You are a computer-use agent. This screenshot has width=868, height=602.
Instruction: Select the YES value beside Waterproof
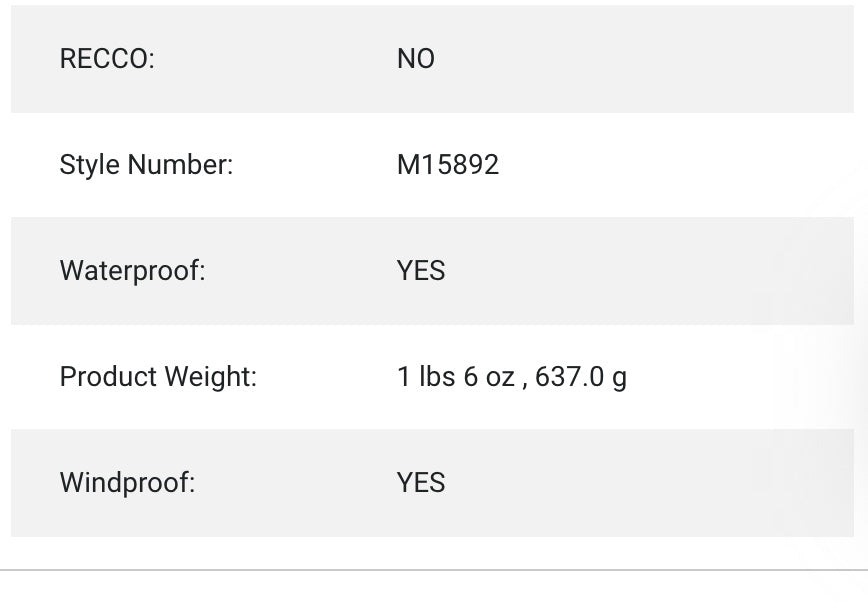click(420, 271)
